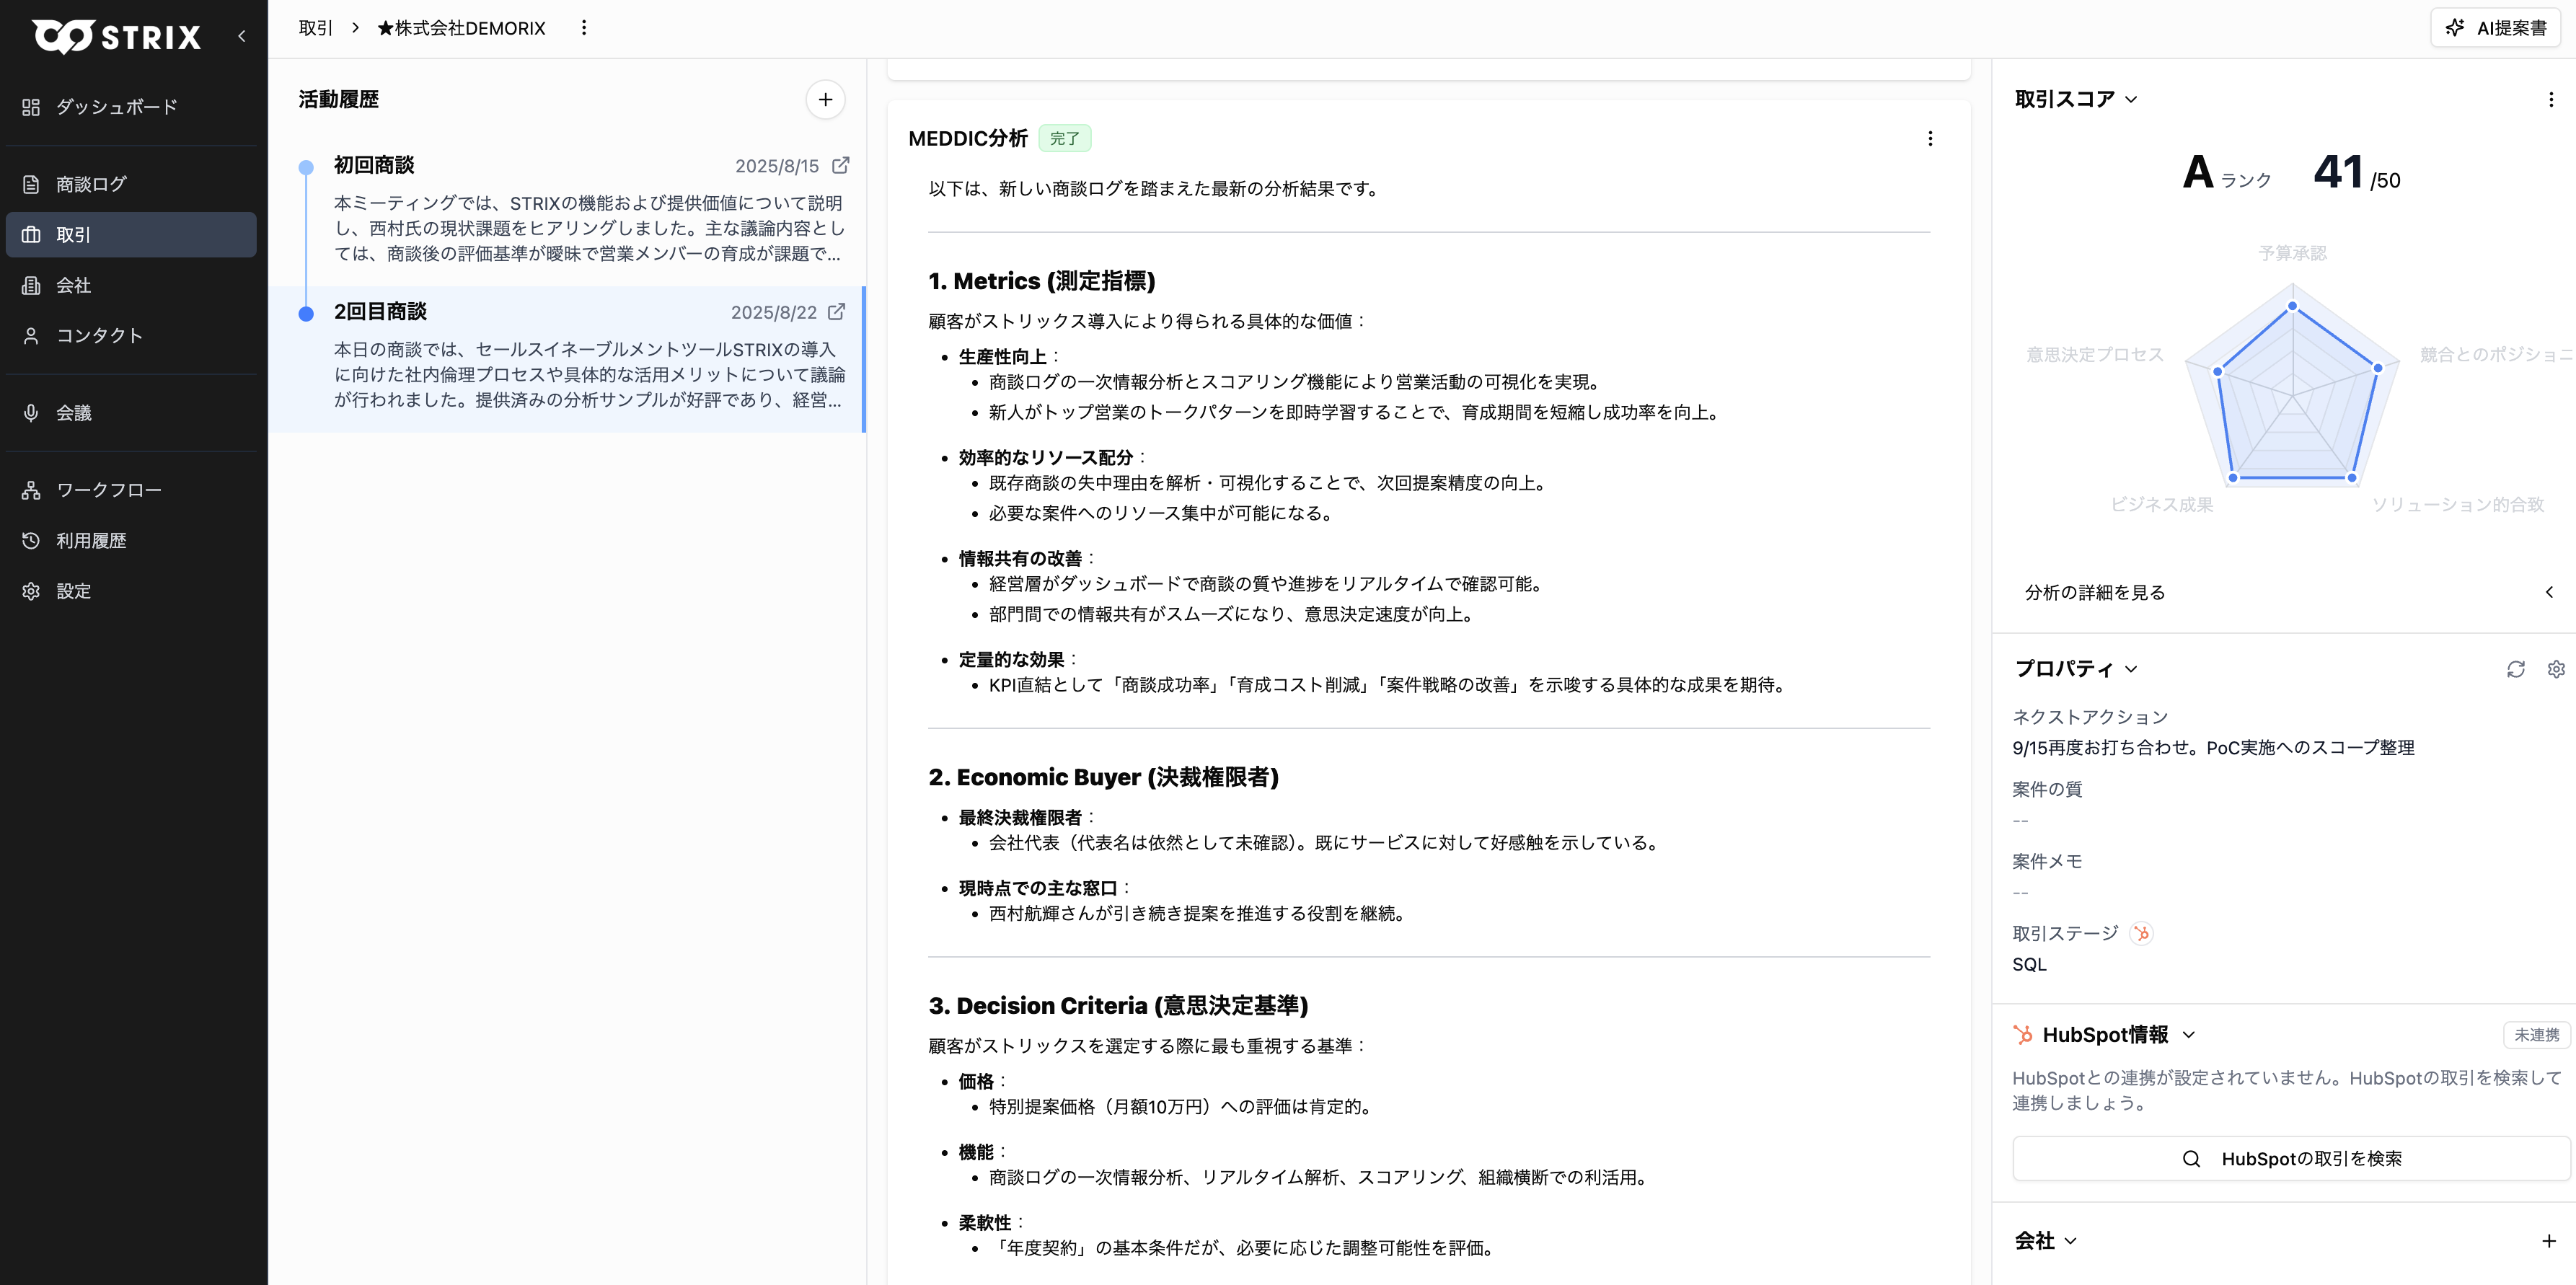Click the 会社 building icon in the sidebar
The width and height of the screenshot is (2576, 1285).
coord(31,285)
